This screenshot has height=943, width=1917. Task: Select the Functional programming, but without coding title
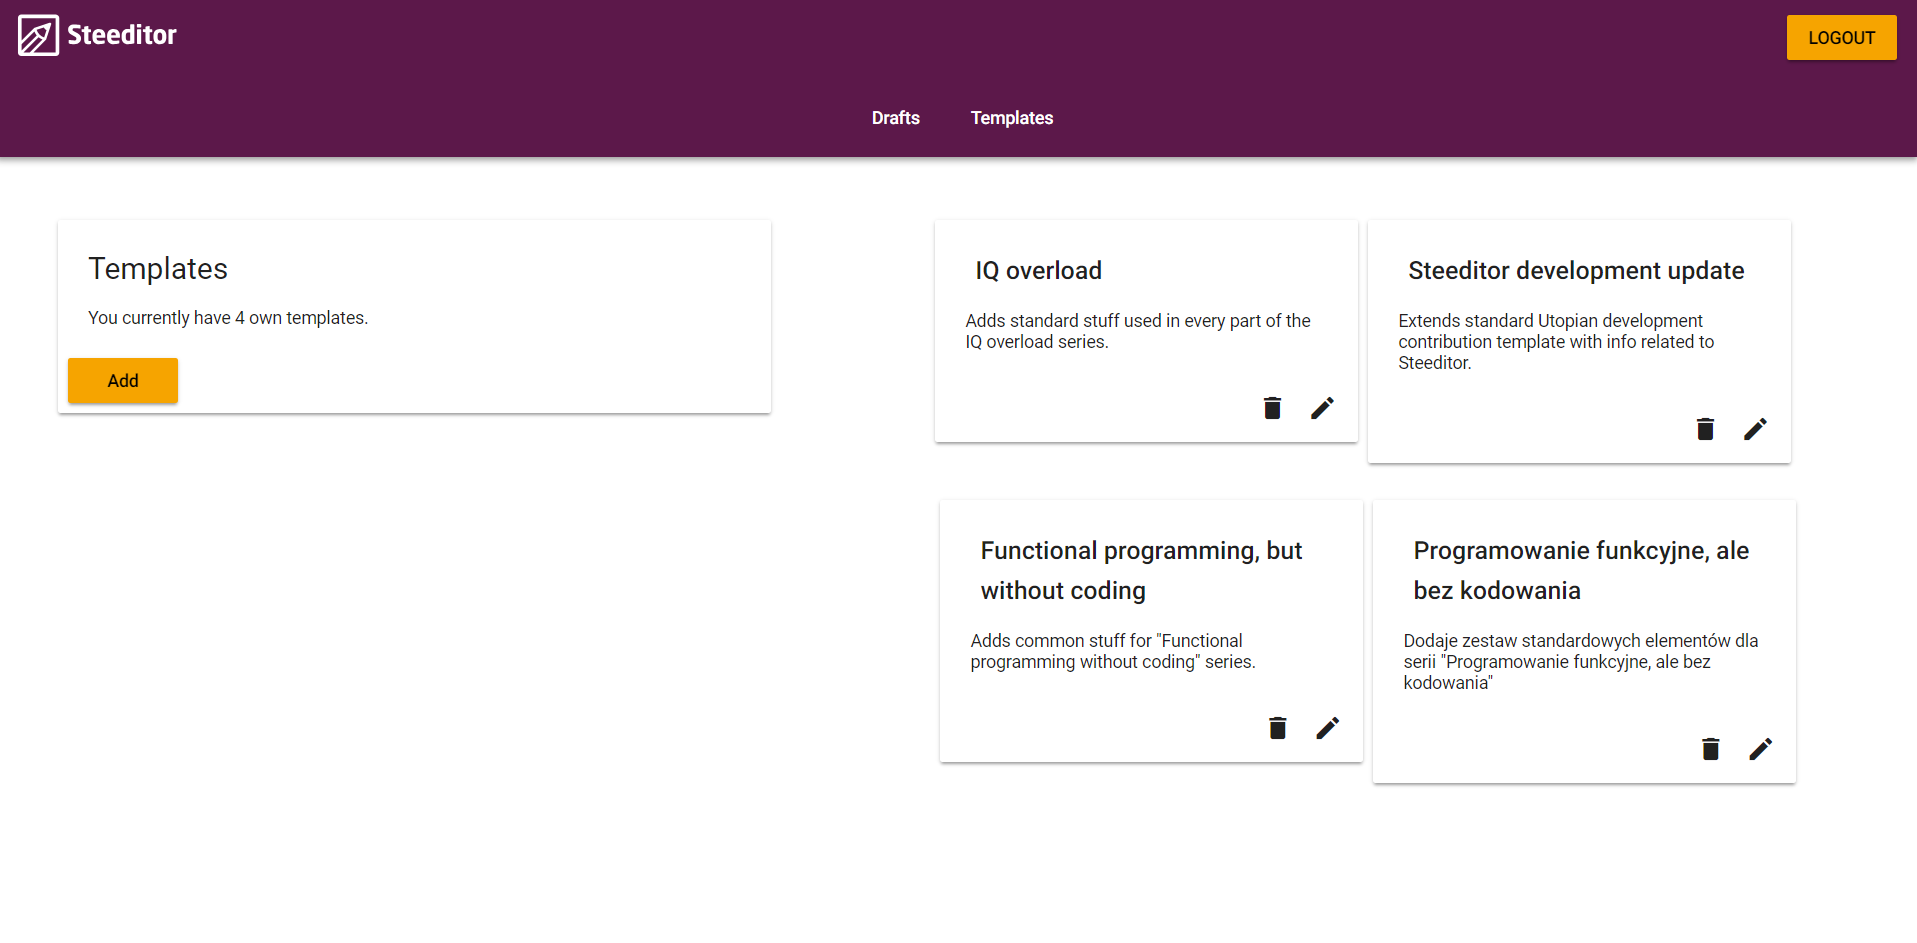coord(1141,571)
